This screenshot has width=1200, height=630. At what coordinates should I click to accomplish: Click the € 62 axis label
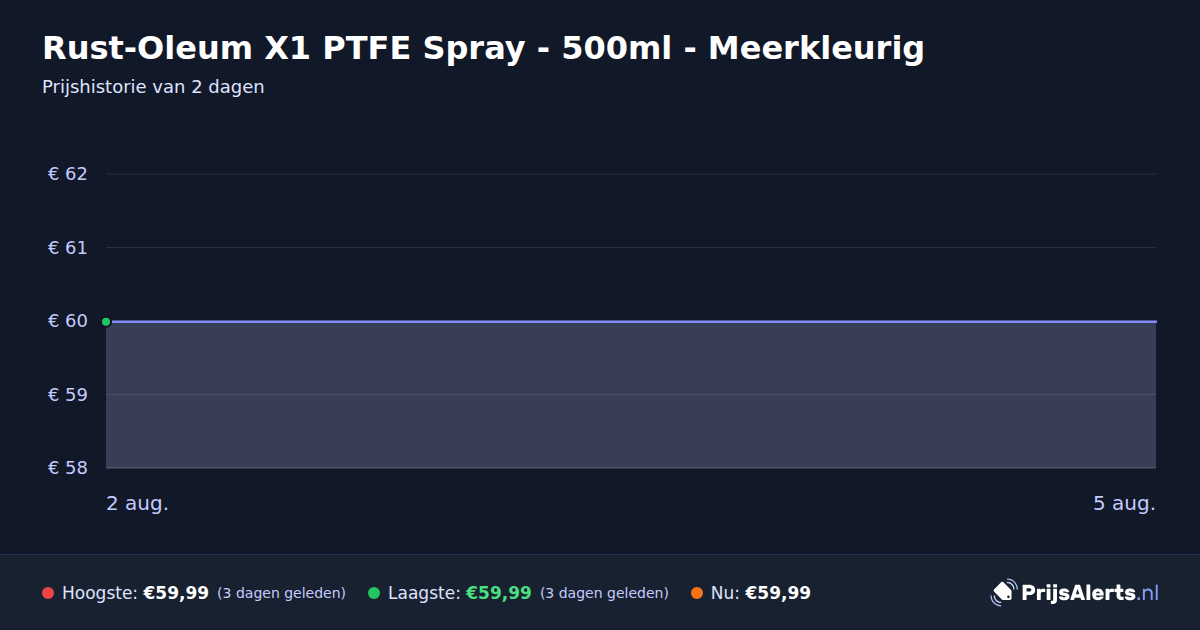(x=68, y=174)
